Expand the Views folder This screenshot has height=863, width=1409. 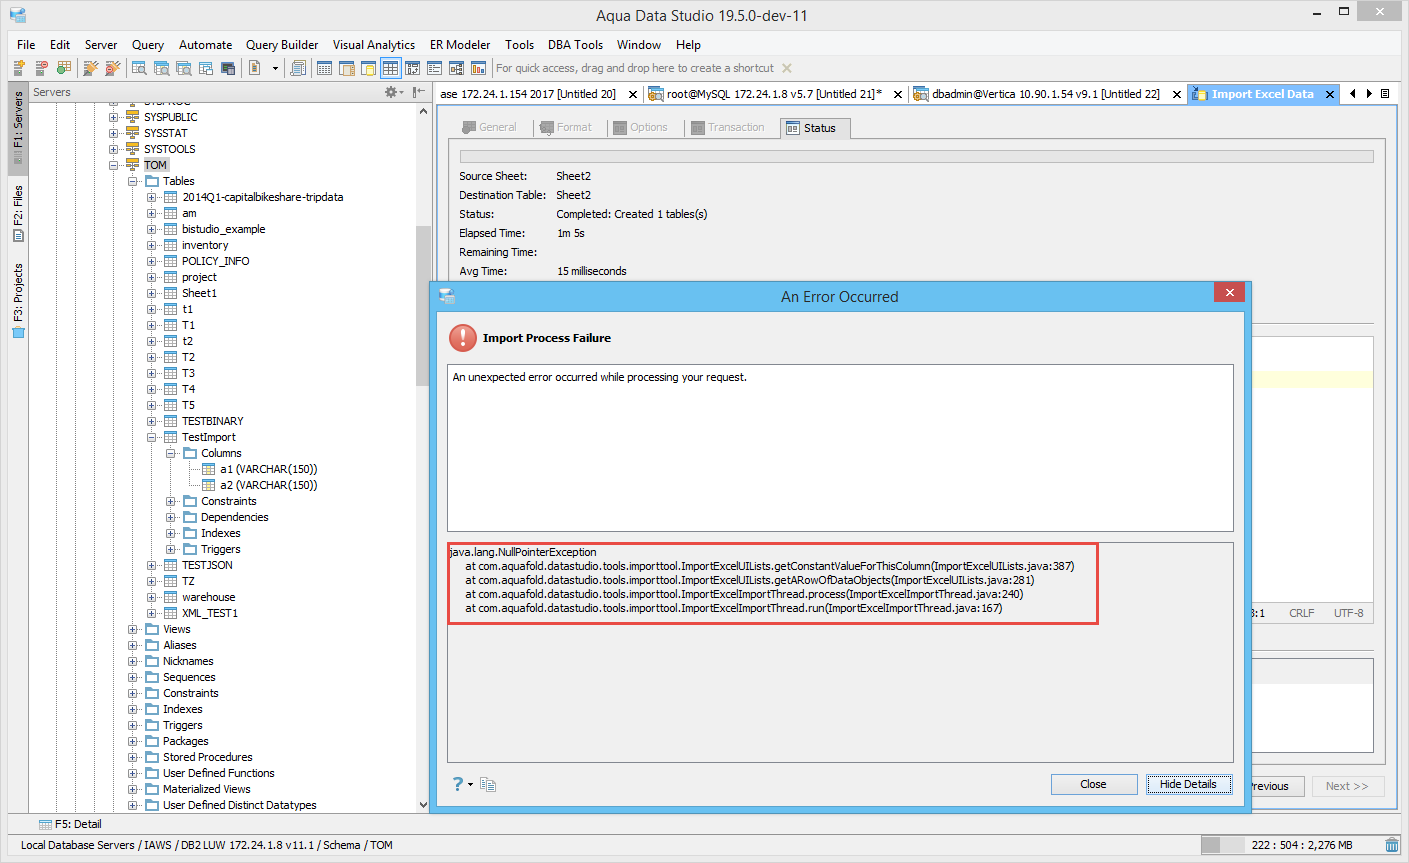coord(133,629)
